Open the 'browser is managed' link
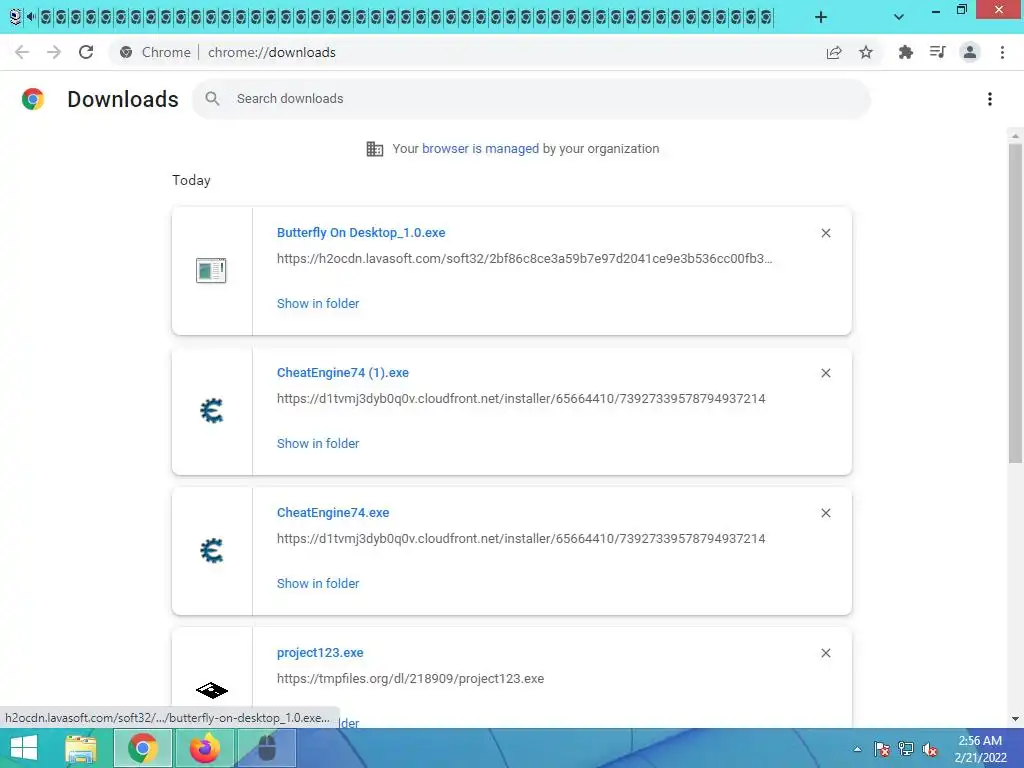 481,148
